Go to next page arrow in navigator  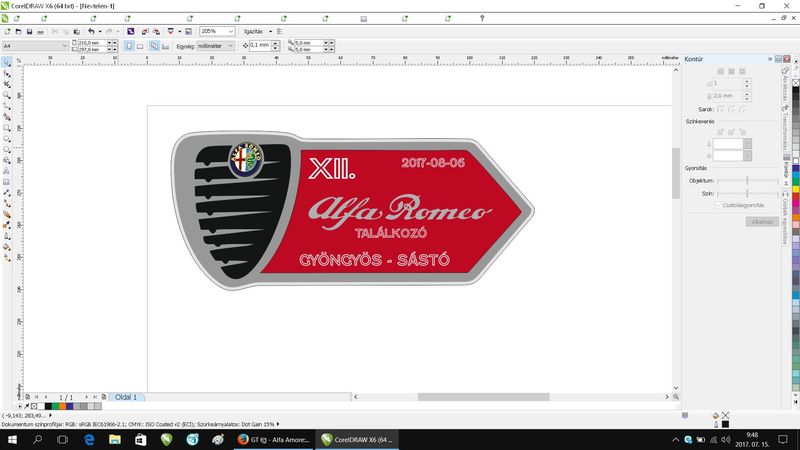click(x=86, y=397)
